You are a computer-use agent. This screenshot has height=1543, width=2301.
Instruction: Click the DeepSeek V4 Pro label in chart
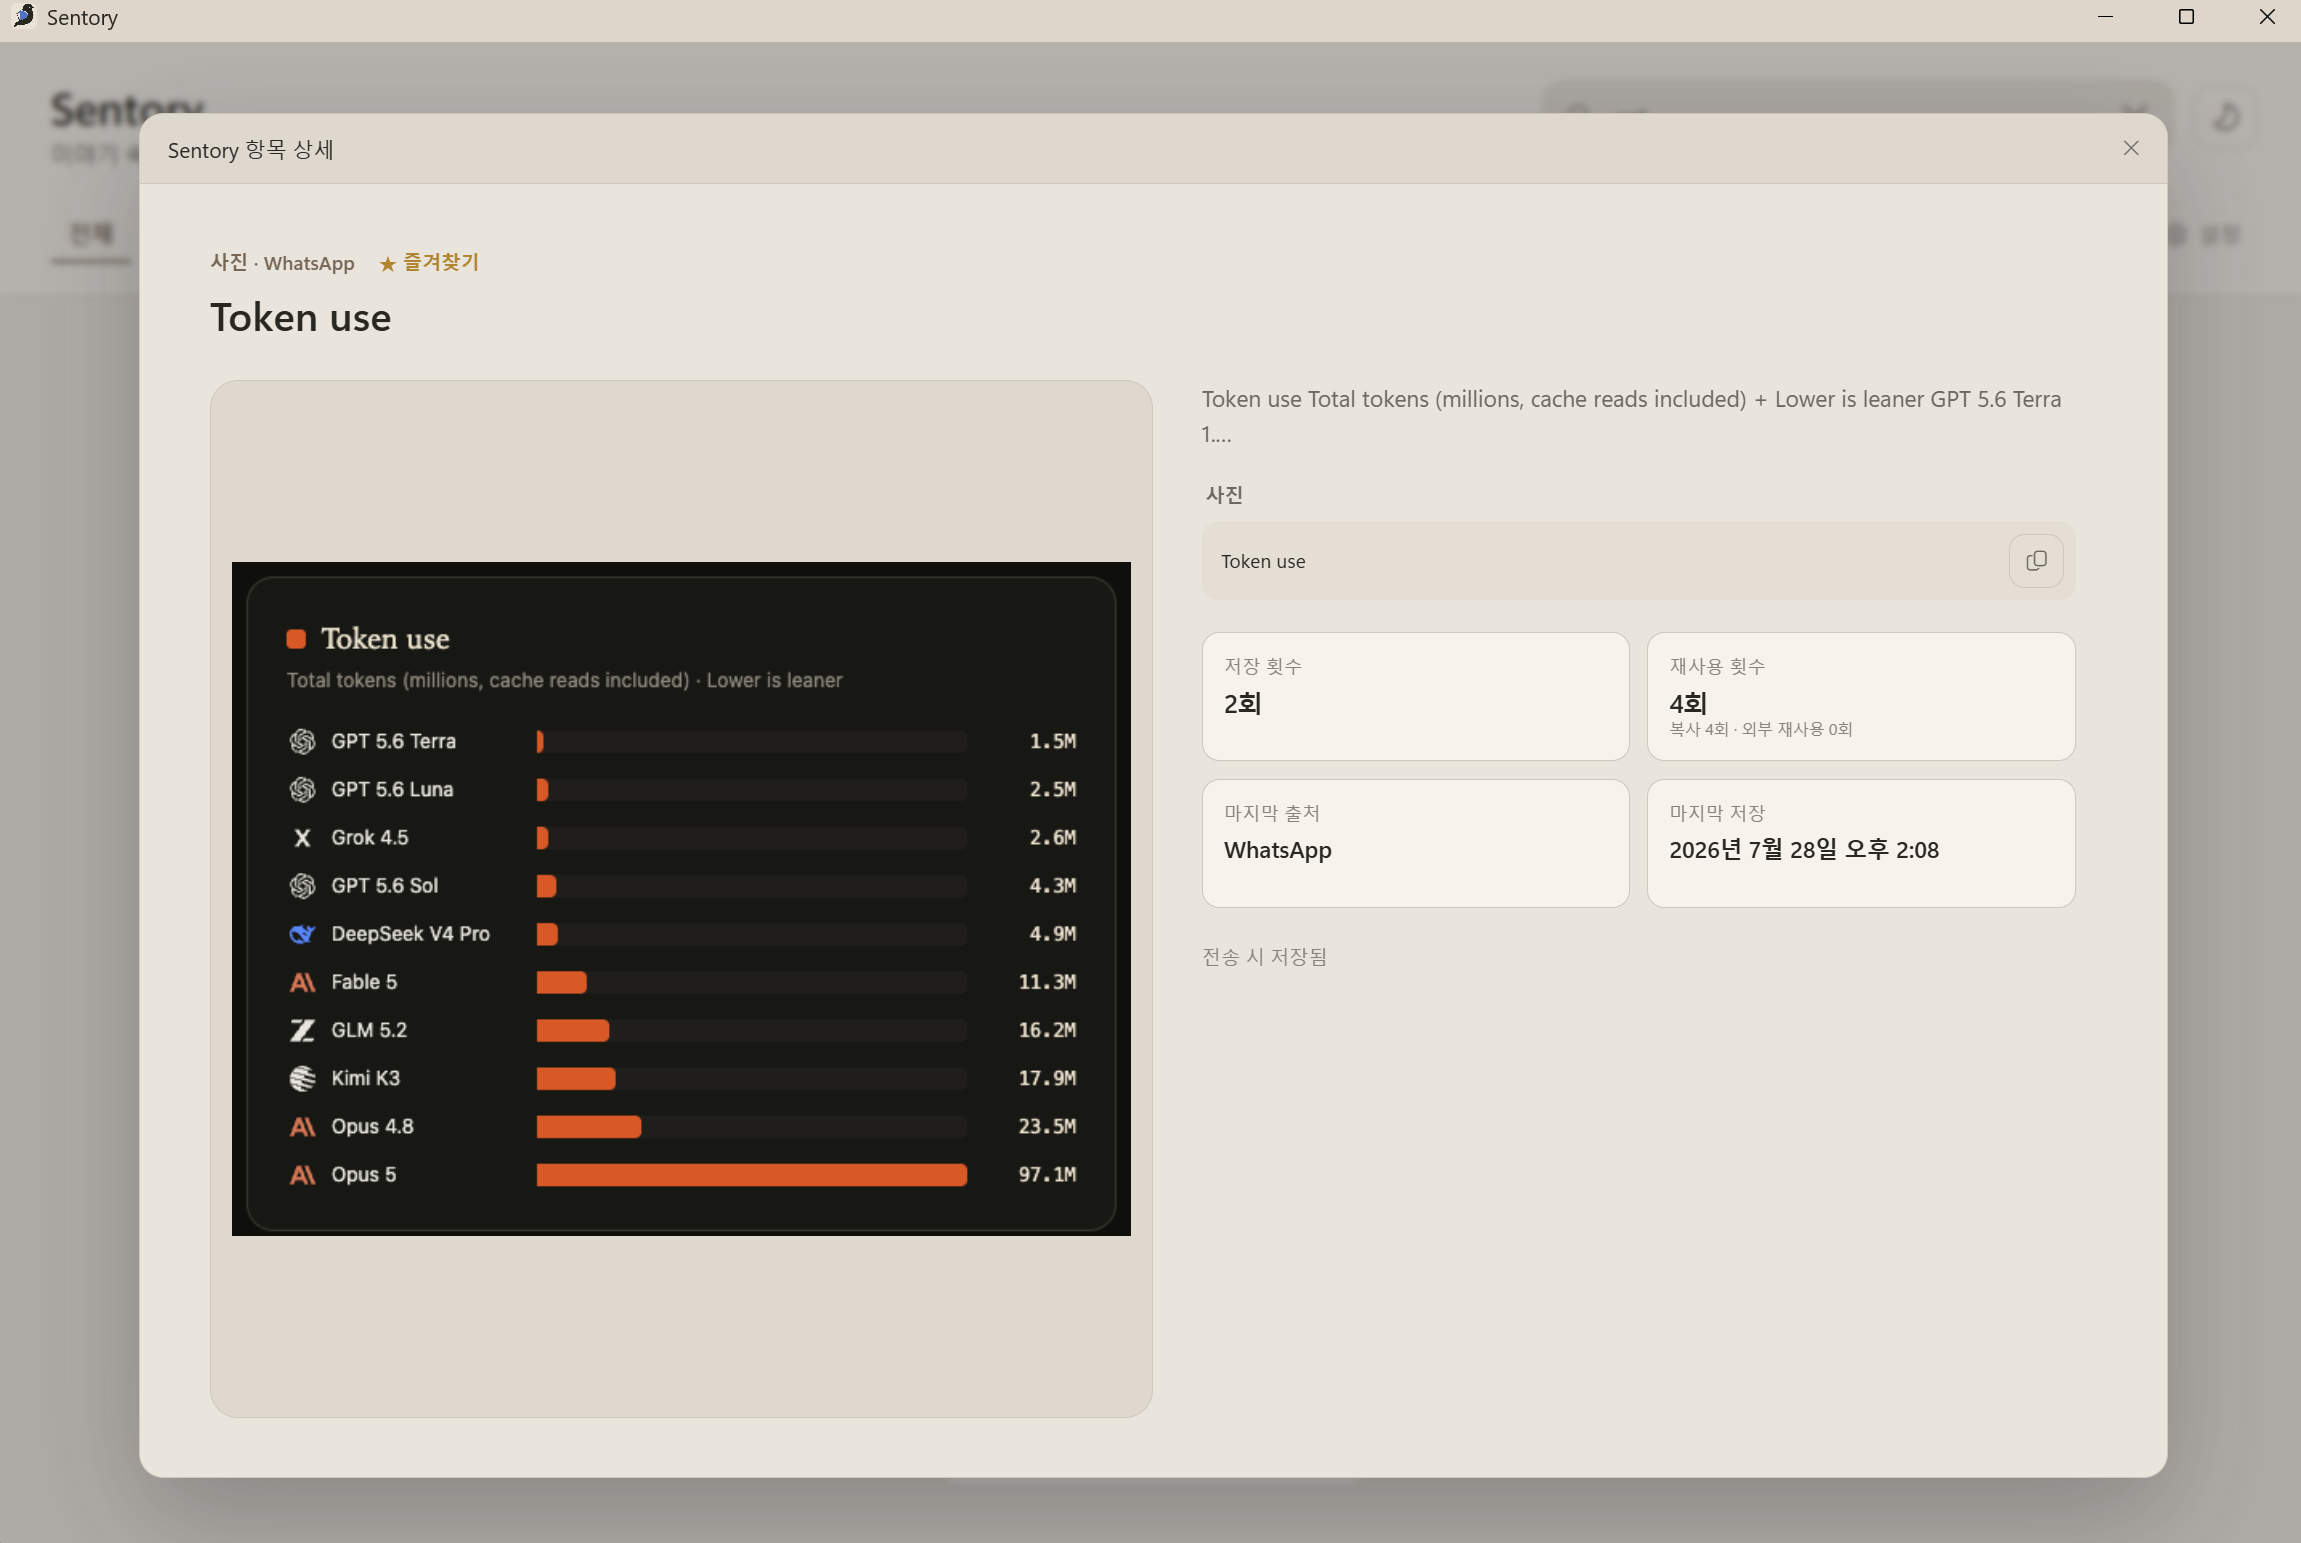pos(410,933)
